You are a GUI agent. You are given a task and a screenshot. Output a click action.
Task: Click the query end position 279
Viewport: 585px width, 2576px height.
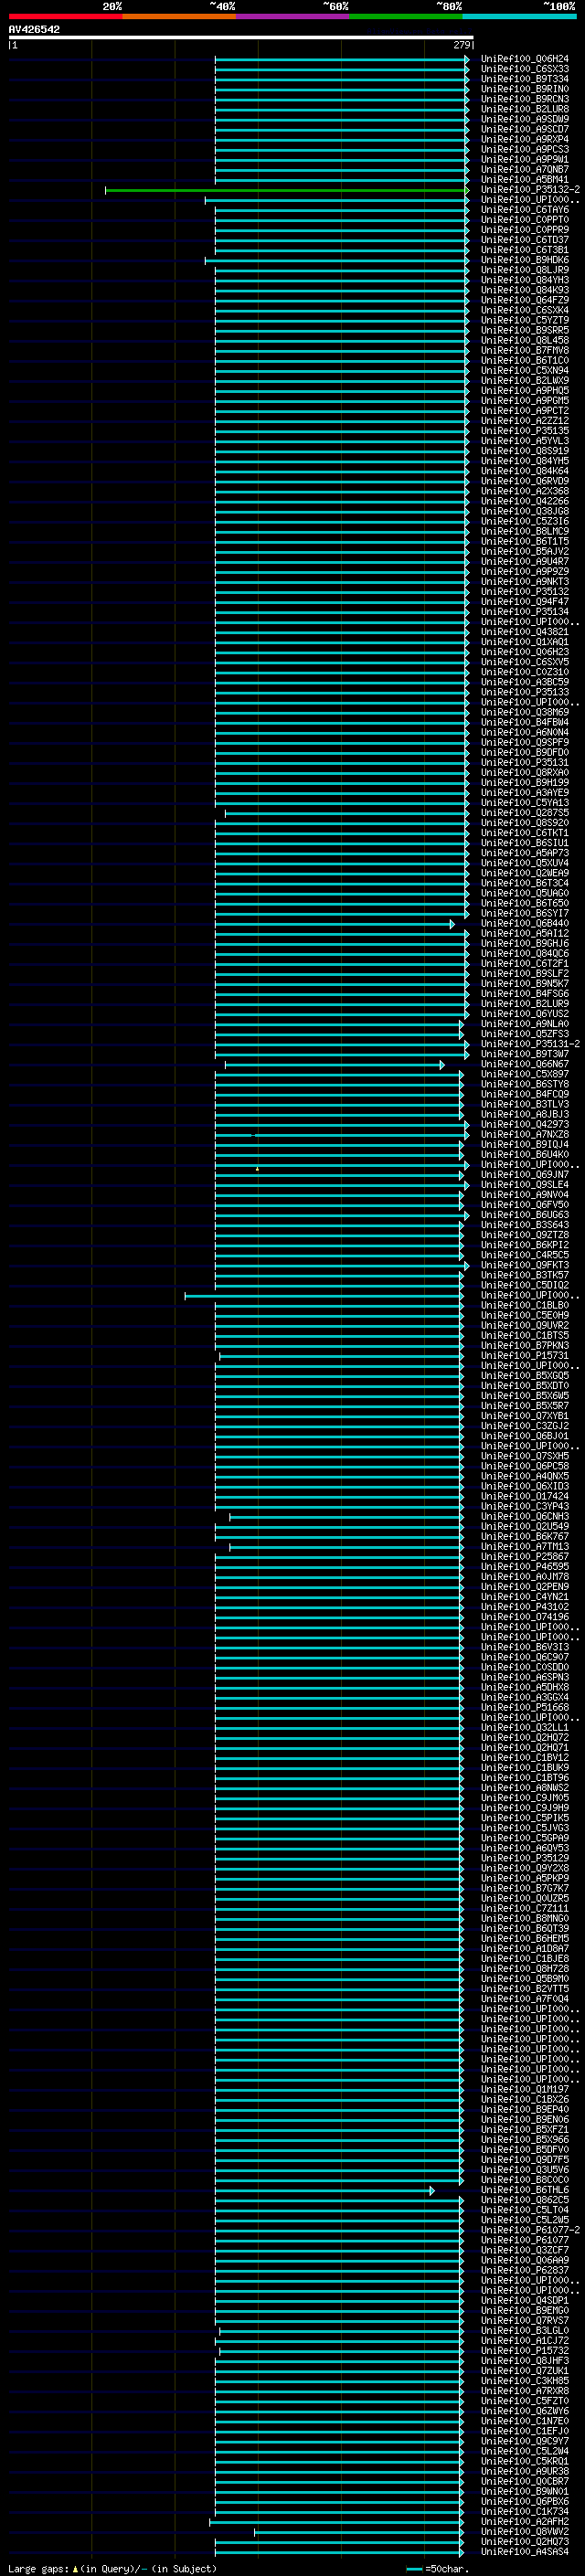tap(461, 45)
